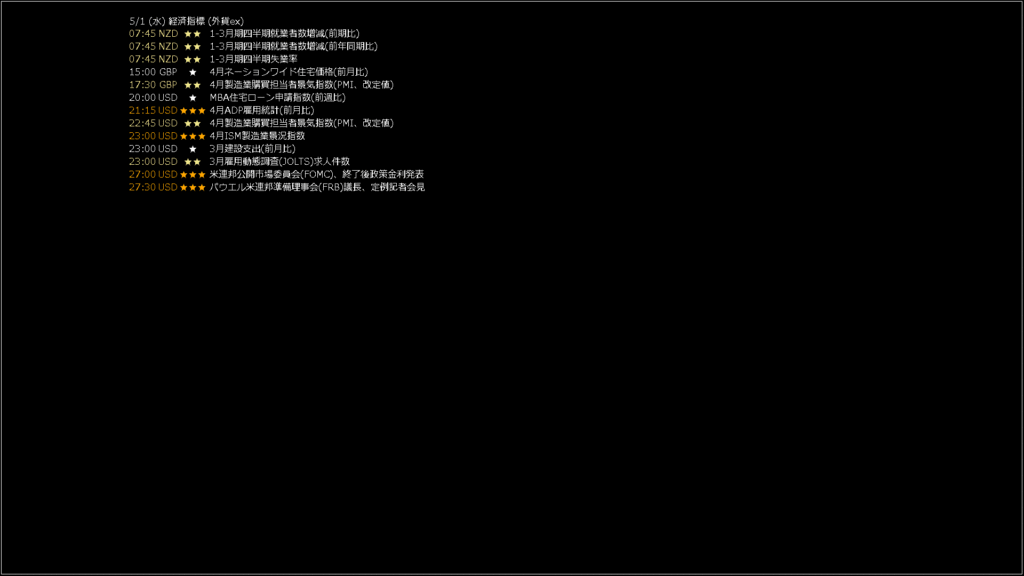The width and height of the screenshot is (1024, 576).
Task: Click the two stars on first 07:45 NZD row
Action: coord(193,34)
